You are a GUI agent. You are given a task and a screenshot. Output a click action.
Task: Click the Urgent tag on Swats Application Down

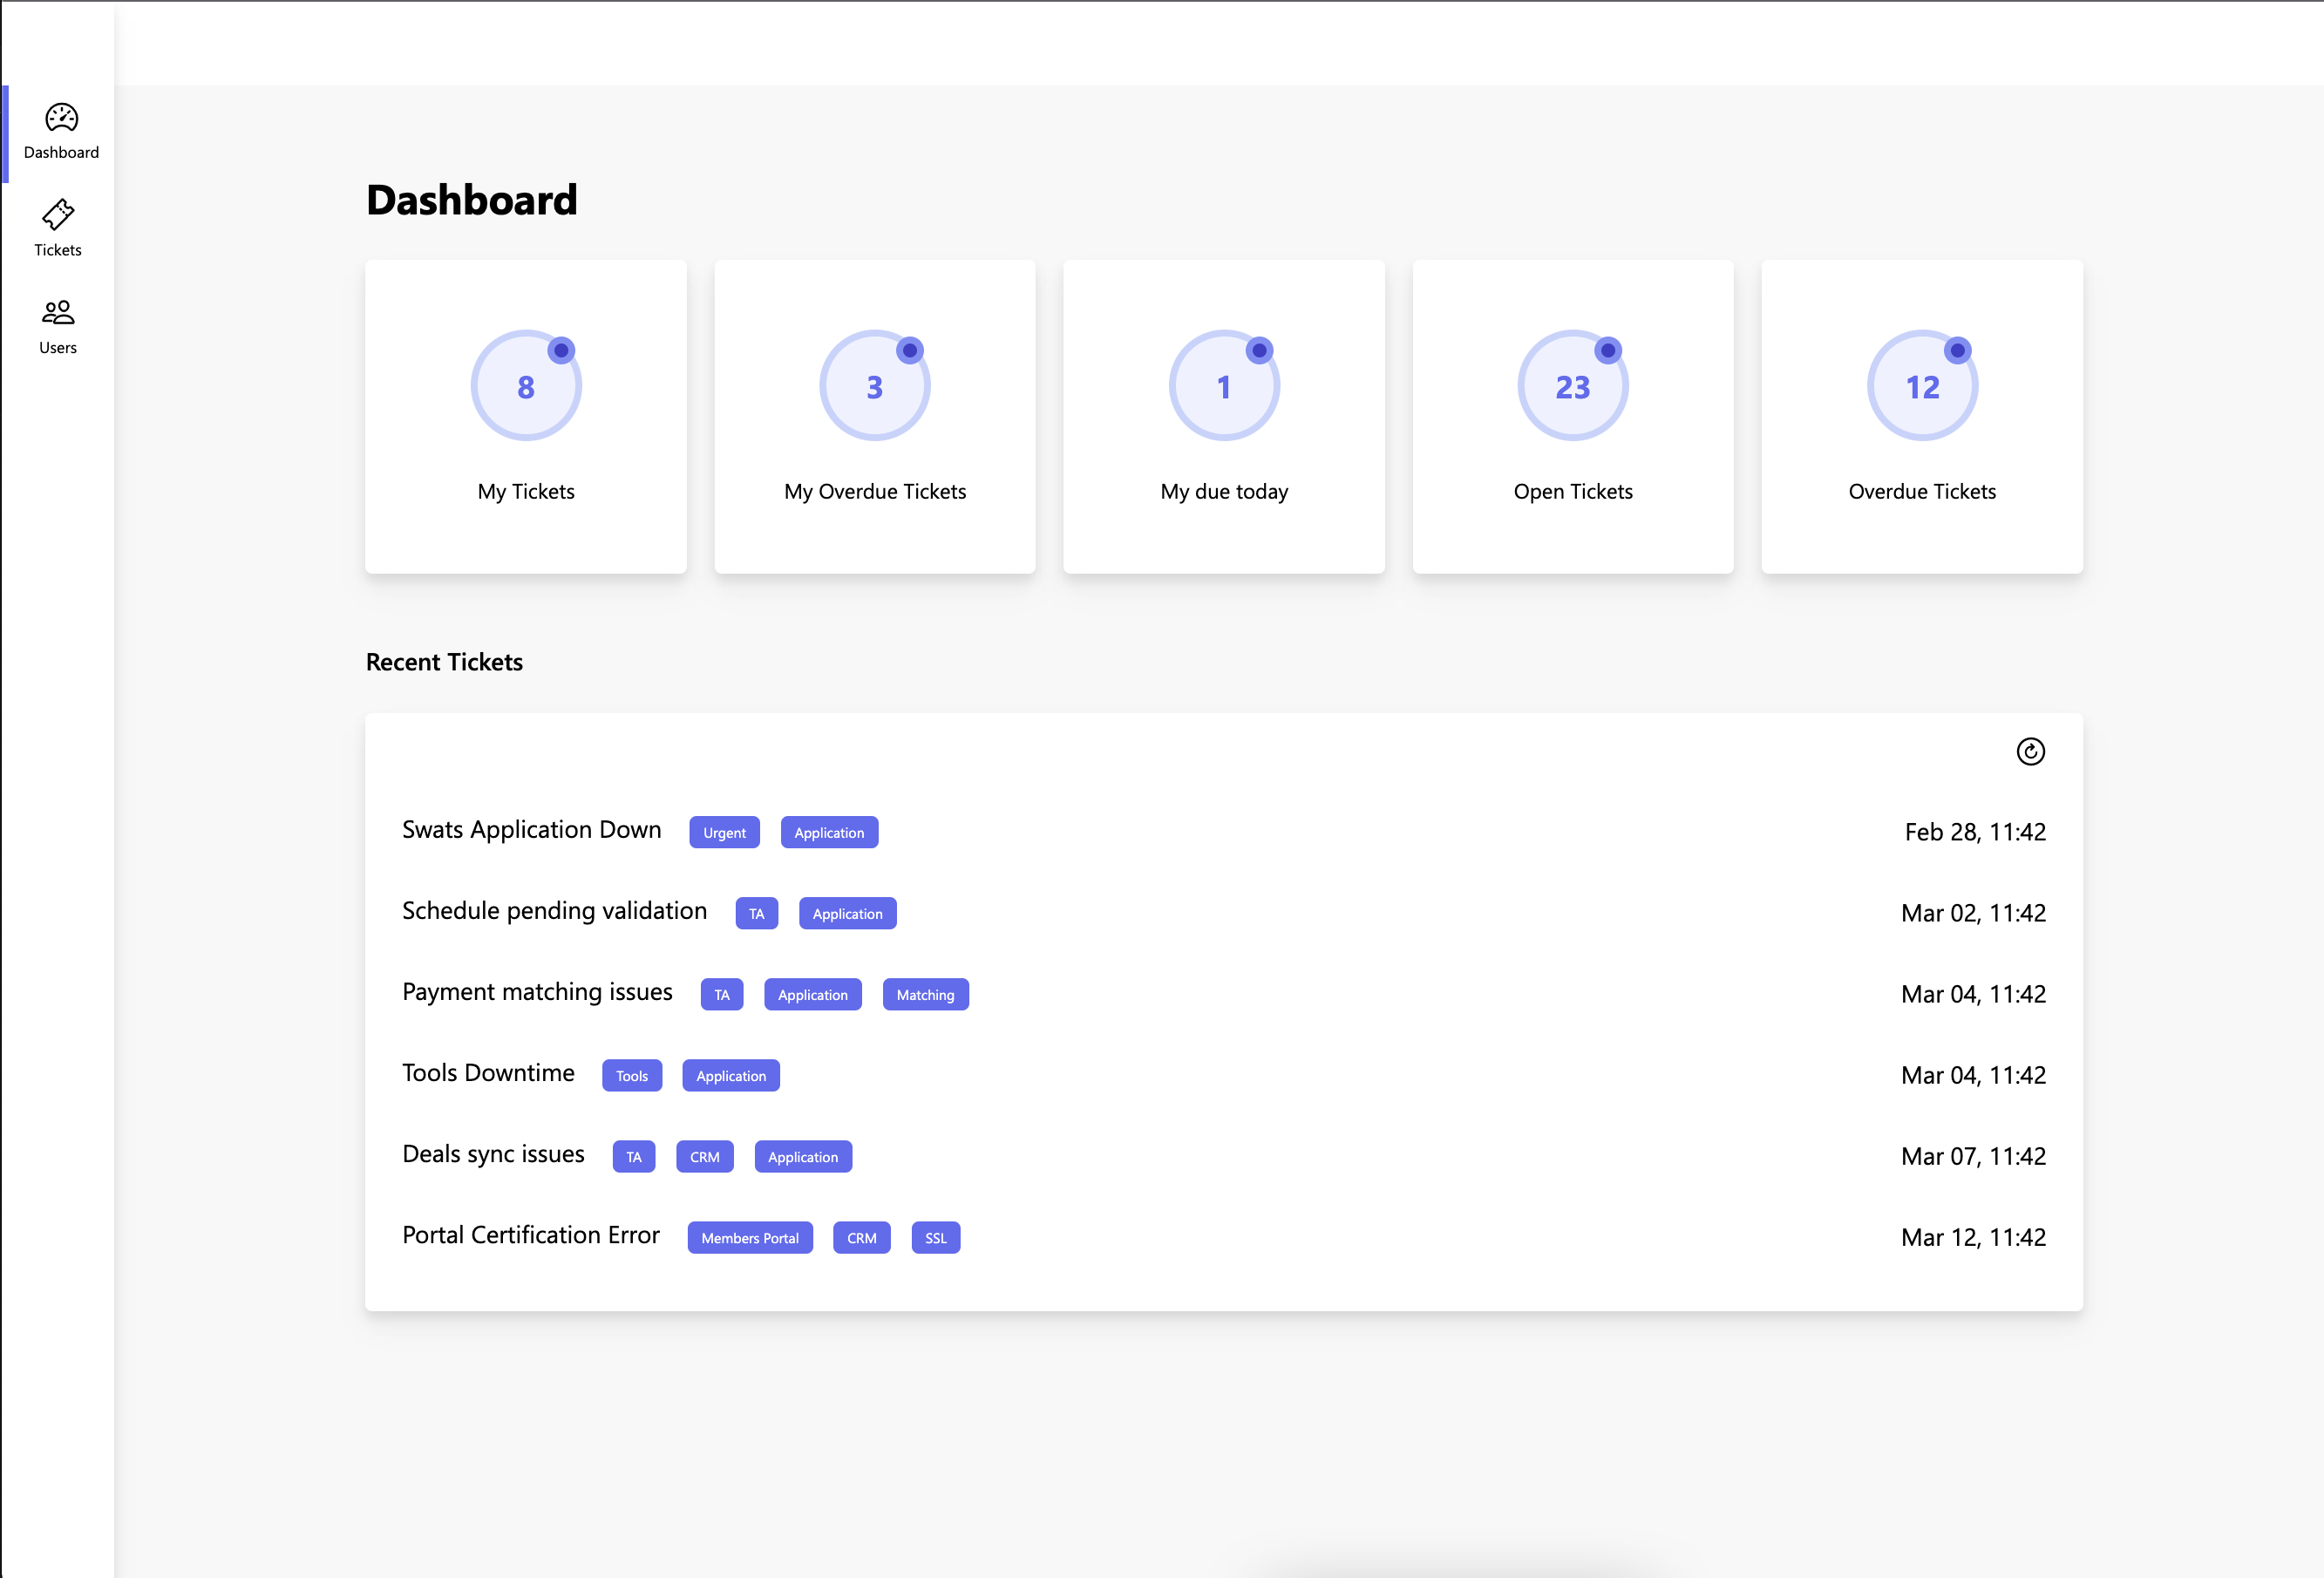coord(724,832)
